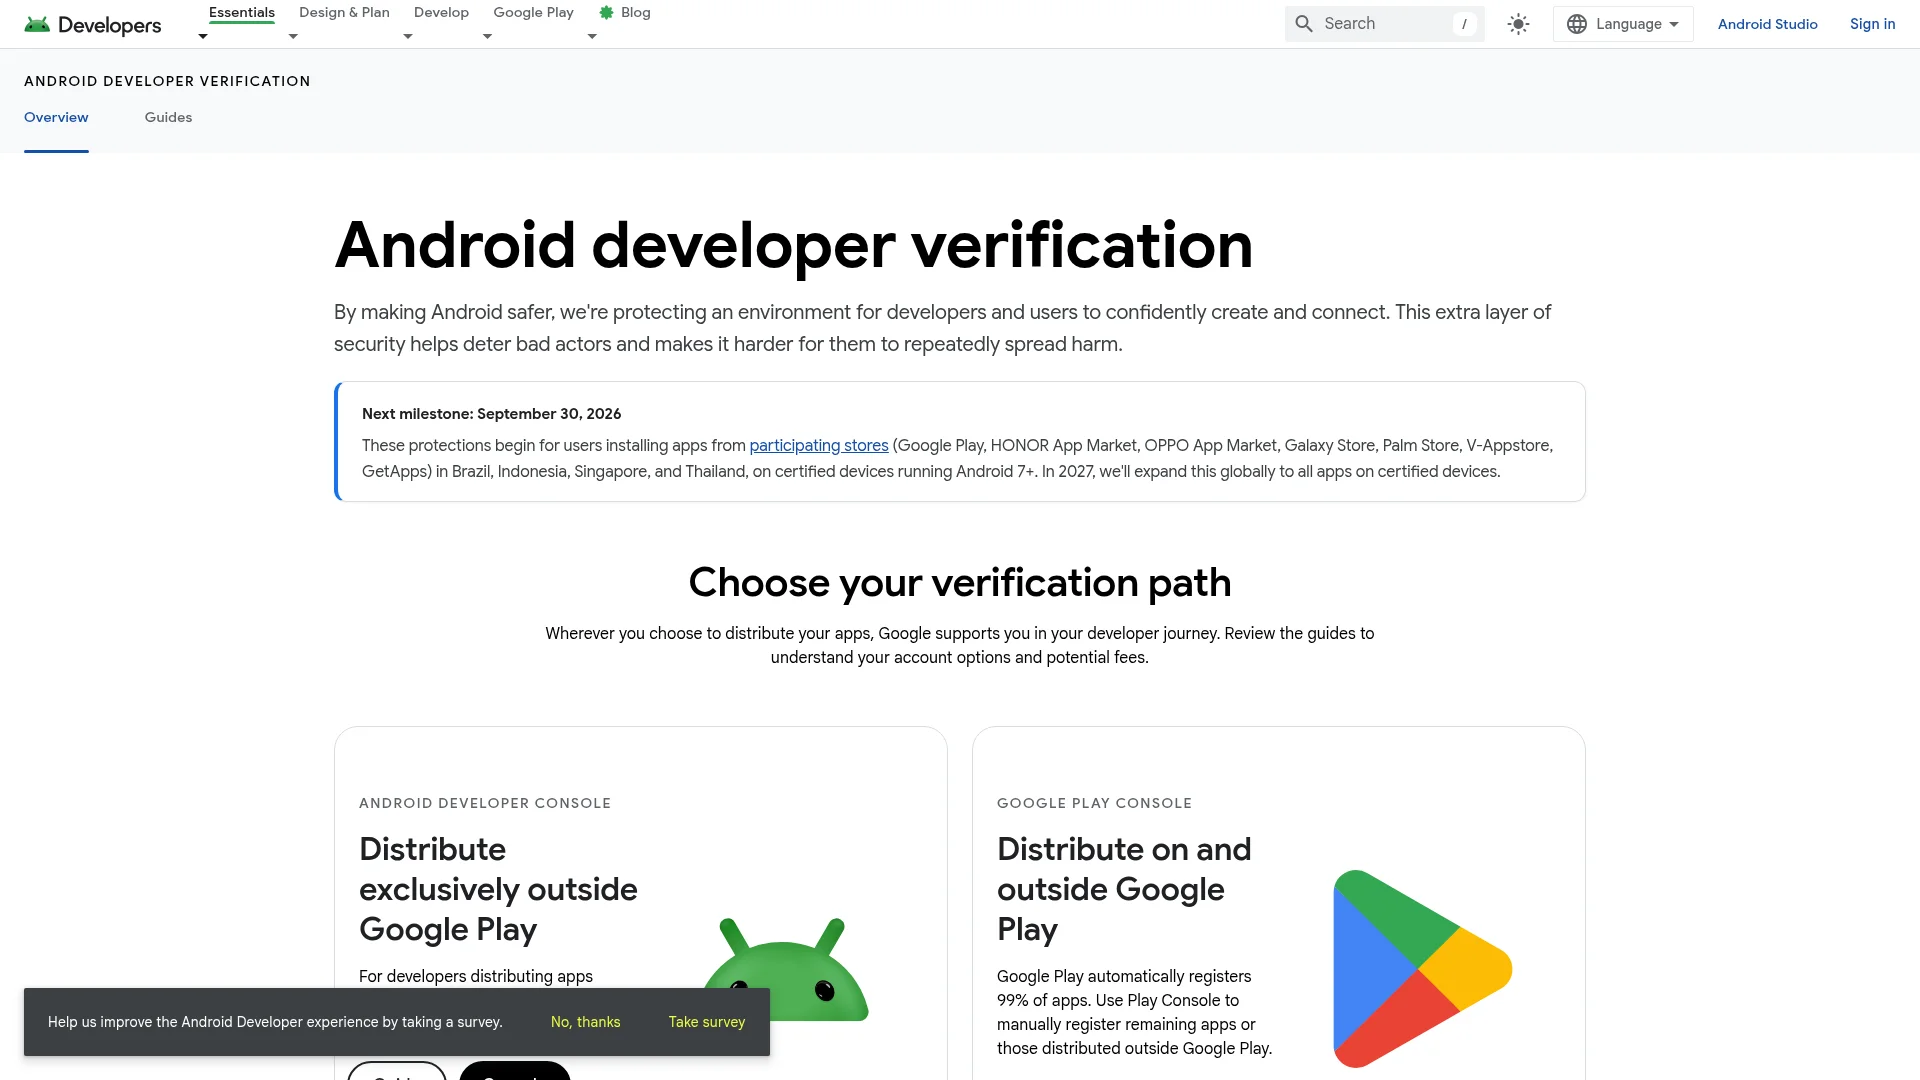Expand the Essentials dropdown arrow
Viewport: 1920px width, 1080px height.
(203, 36)
